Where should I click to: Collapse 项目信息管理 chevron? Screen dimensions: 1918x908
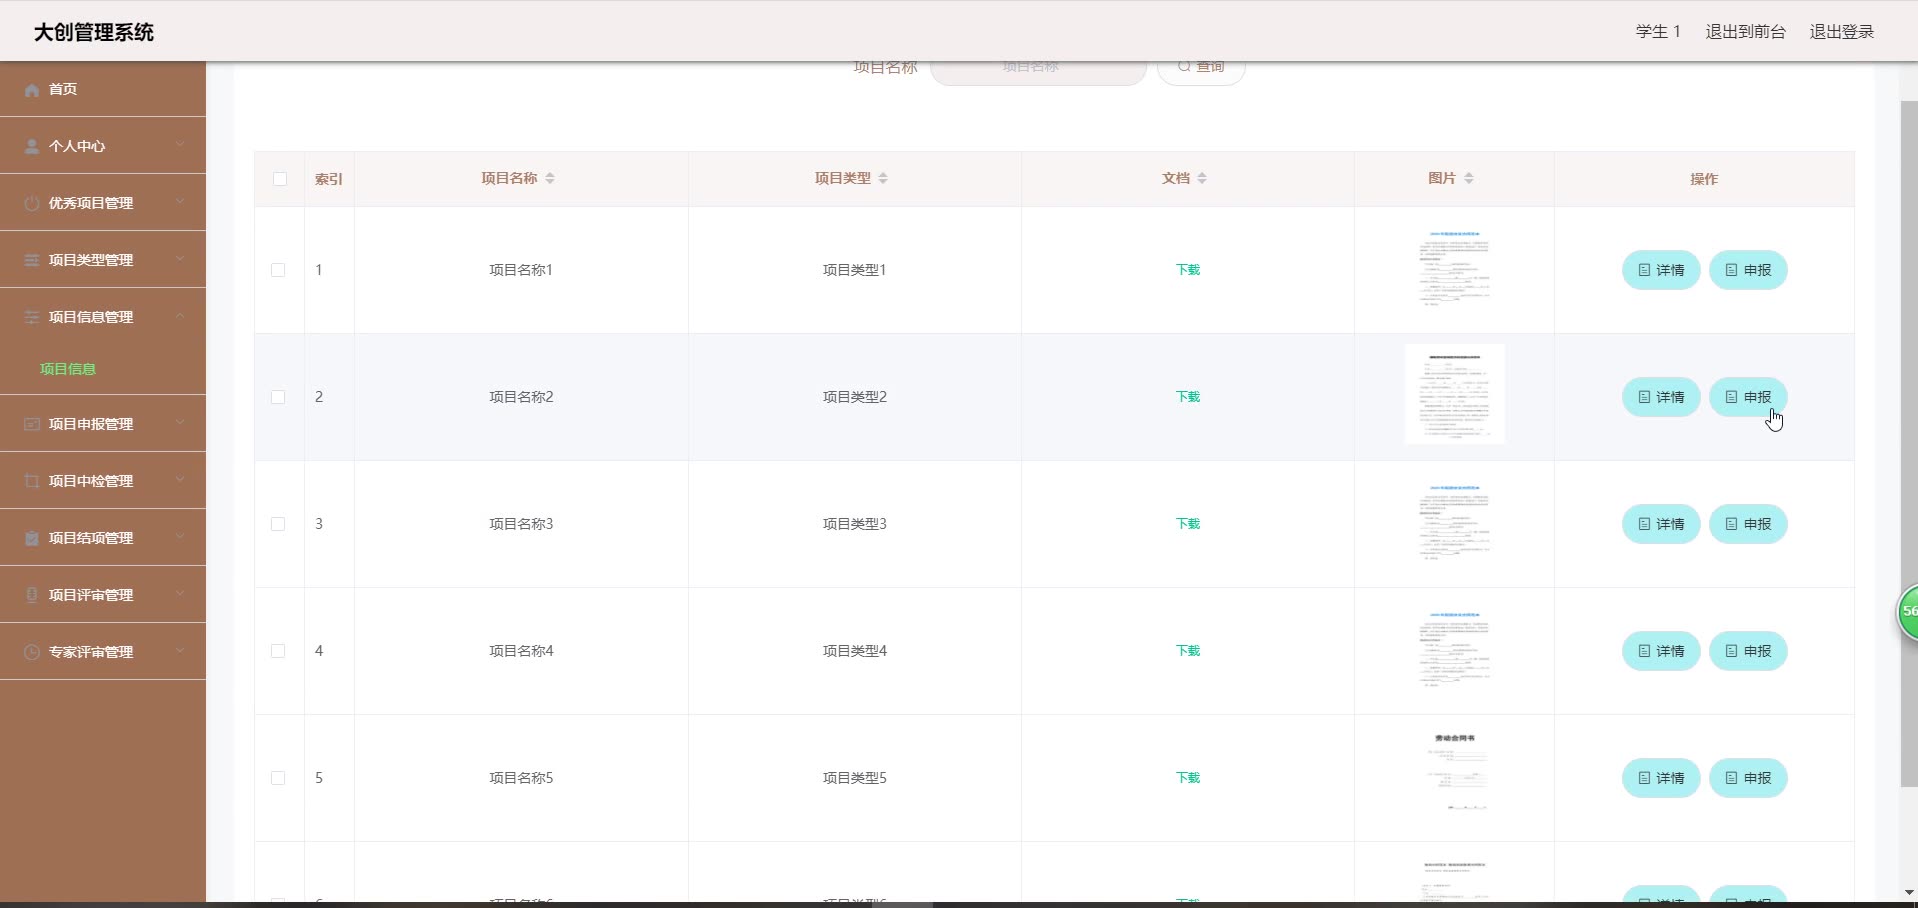tap(180, 316)
